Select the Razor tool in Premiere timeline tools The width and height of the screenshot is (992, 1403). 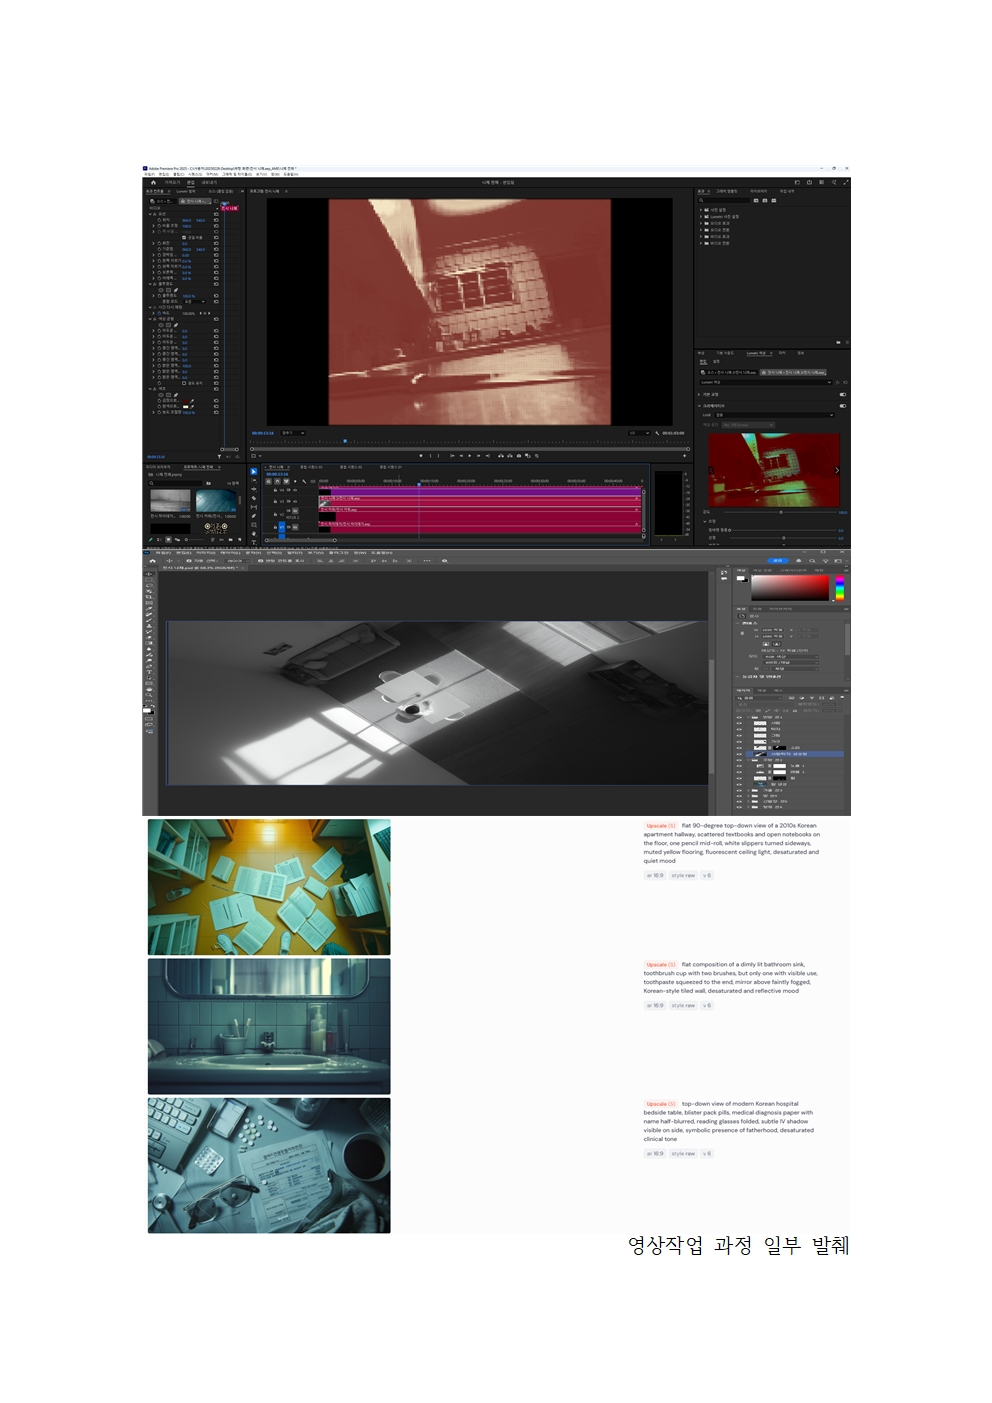[254, 498]
